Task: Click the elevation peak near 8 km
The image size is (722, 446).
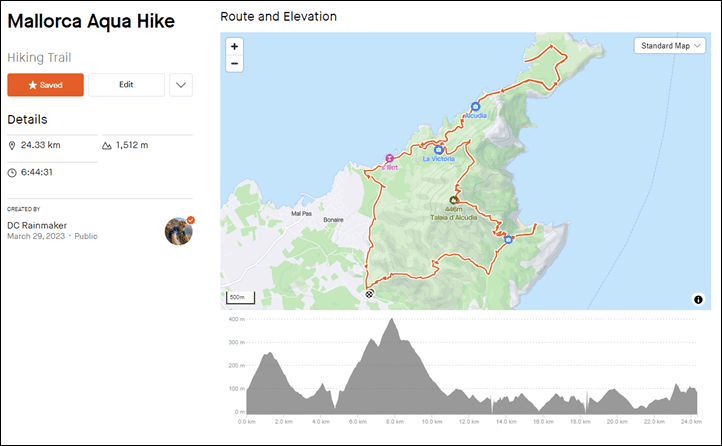Action: 392,319
